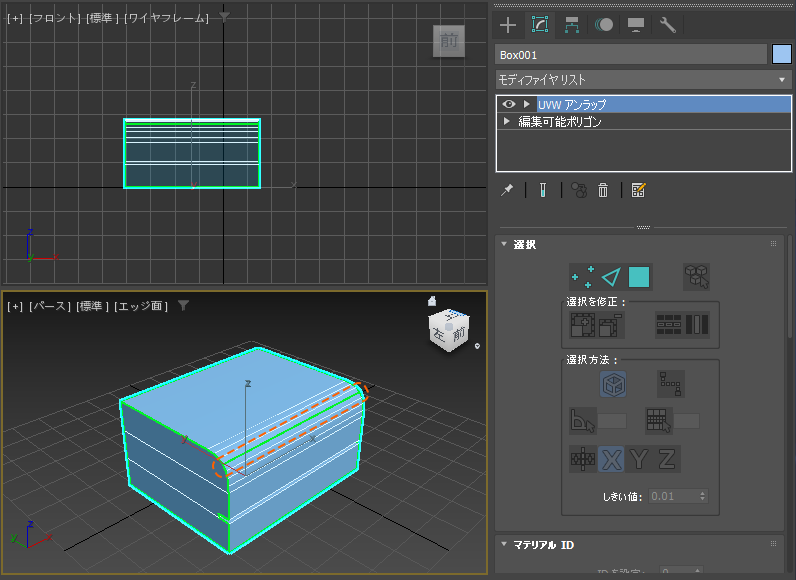Toggle Select By Element XYZ cubes icon
This screenshot has height=580, width=796.
[x=696, y=277]
